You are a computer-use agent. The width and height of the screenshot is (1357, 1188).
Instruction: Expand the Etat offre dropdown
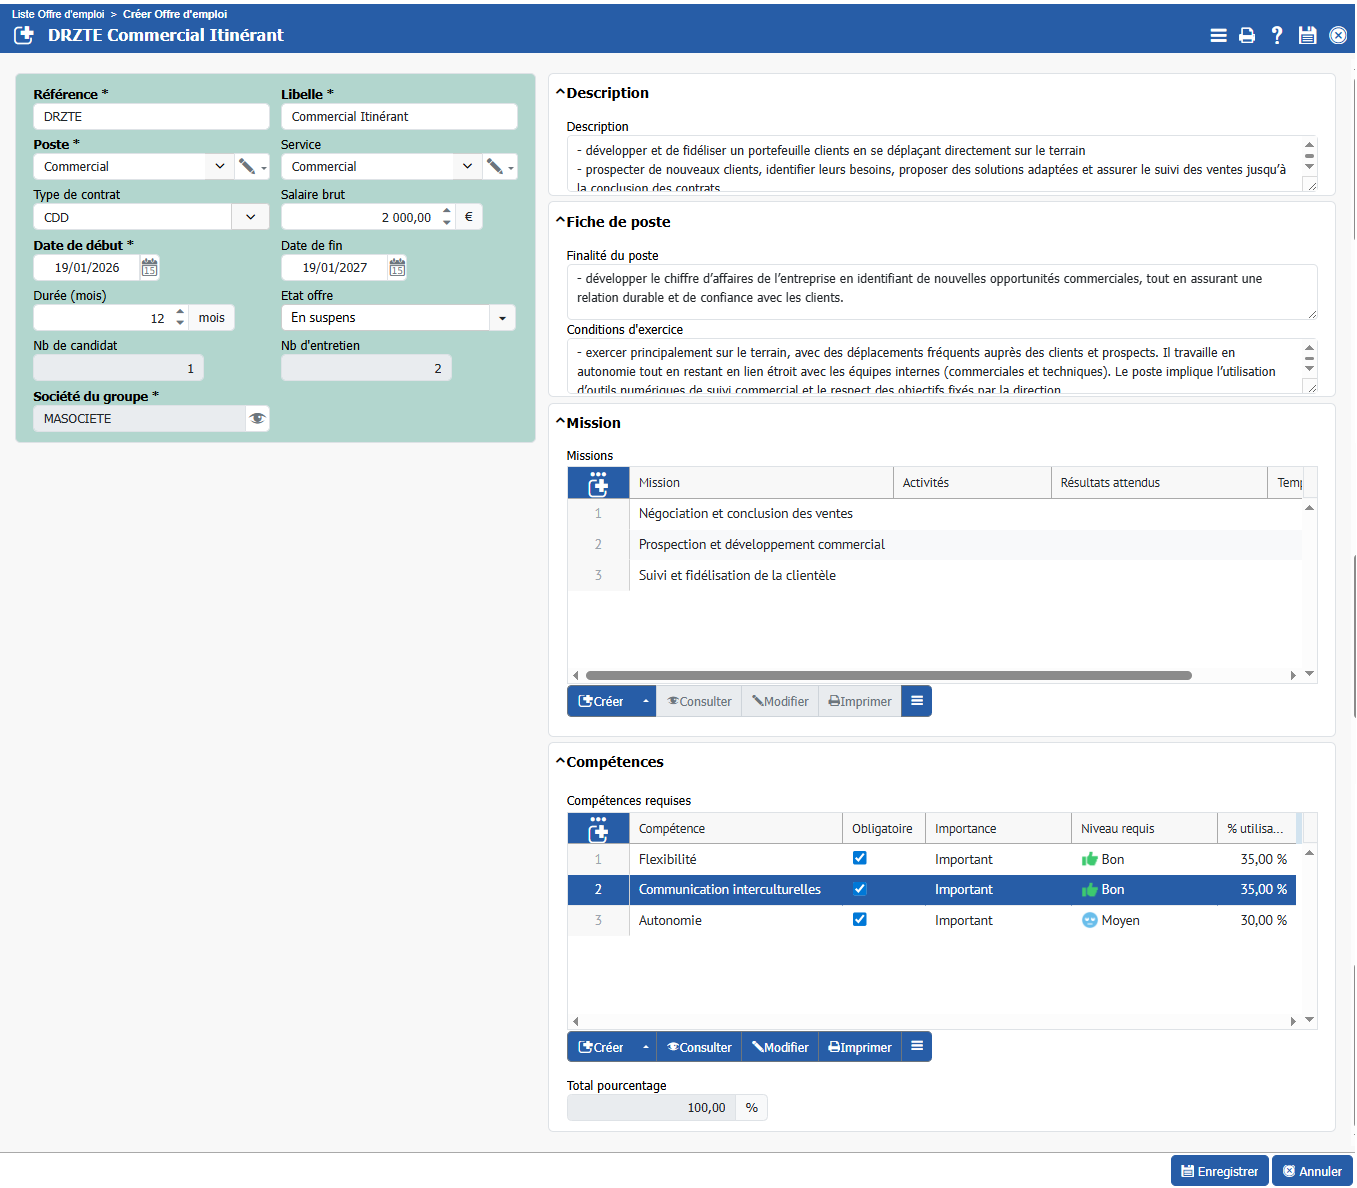[x=502, y=318]
